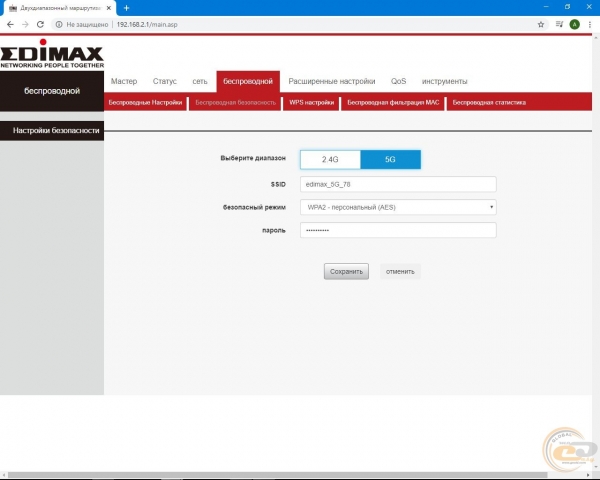The width and height of the screenshot is (600, 480).
Task: Open the сеть tab
Action: [200, 81]
